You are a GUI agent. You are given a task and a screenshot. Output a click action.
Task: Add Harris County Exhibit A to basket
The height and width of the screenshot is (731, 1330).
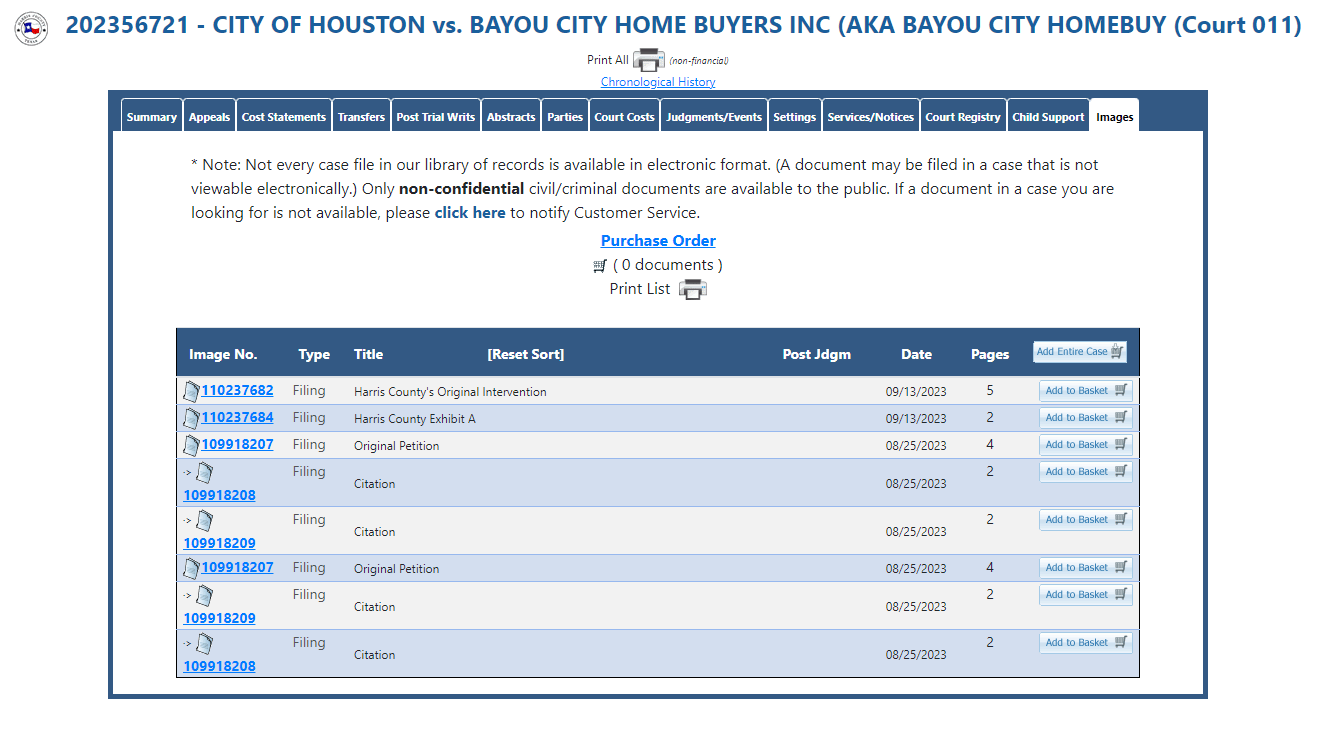pos(1086,418)
